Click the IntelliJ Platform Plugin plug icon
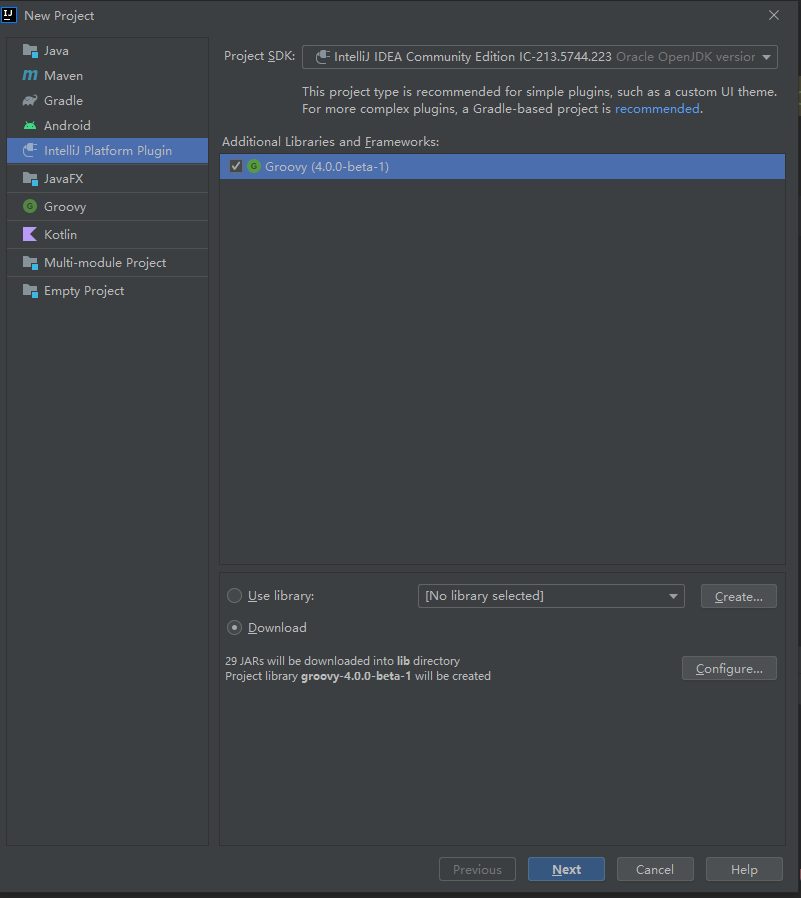 pyautogui.click(x=30, y=151)
